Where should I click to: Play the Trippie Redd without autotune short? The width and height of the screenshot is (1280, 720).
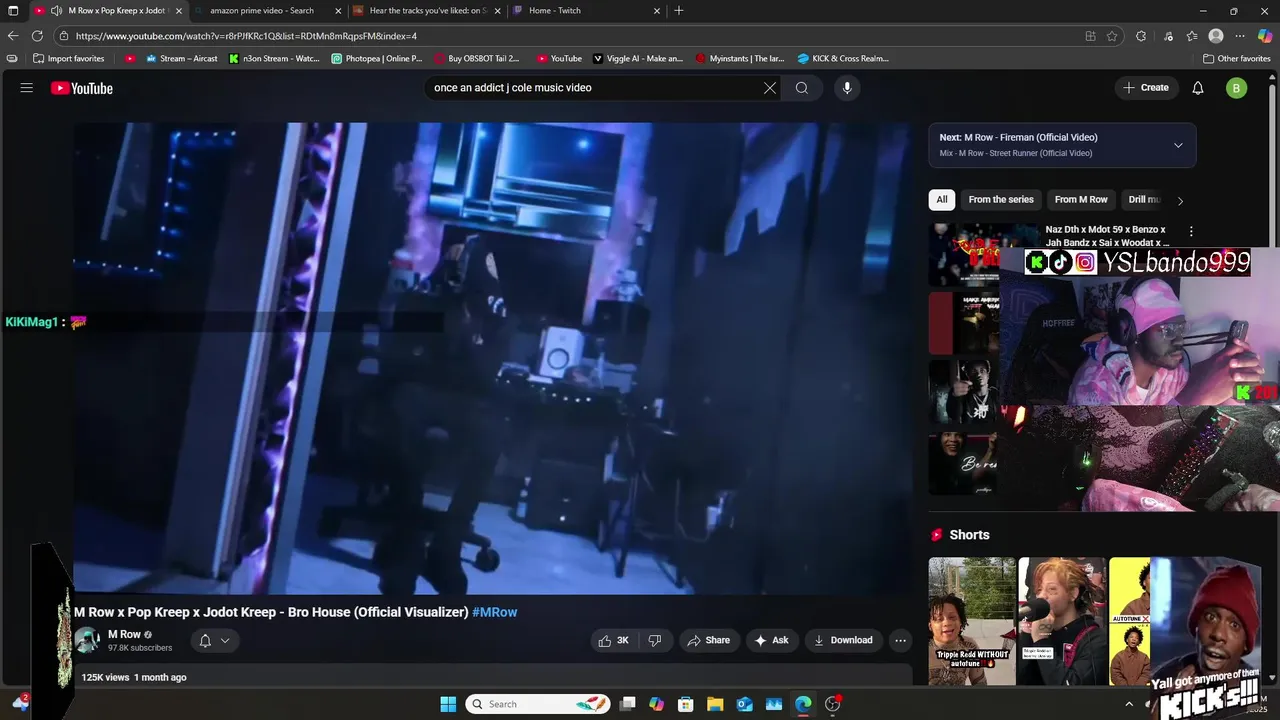tap(971, 620)
